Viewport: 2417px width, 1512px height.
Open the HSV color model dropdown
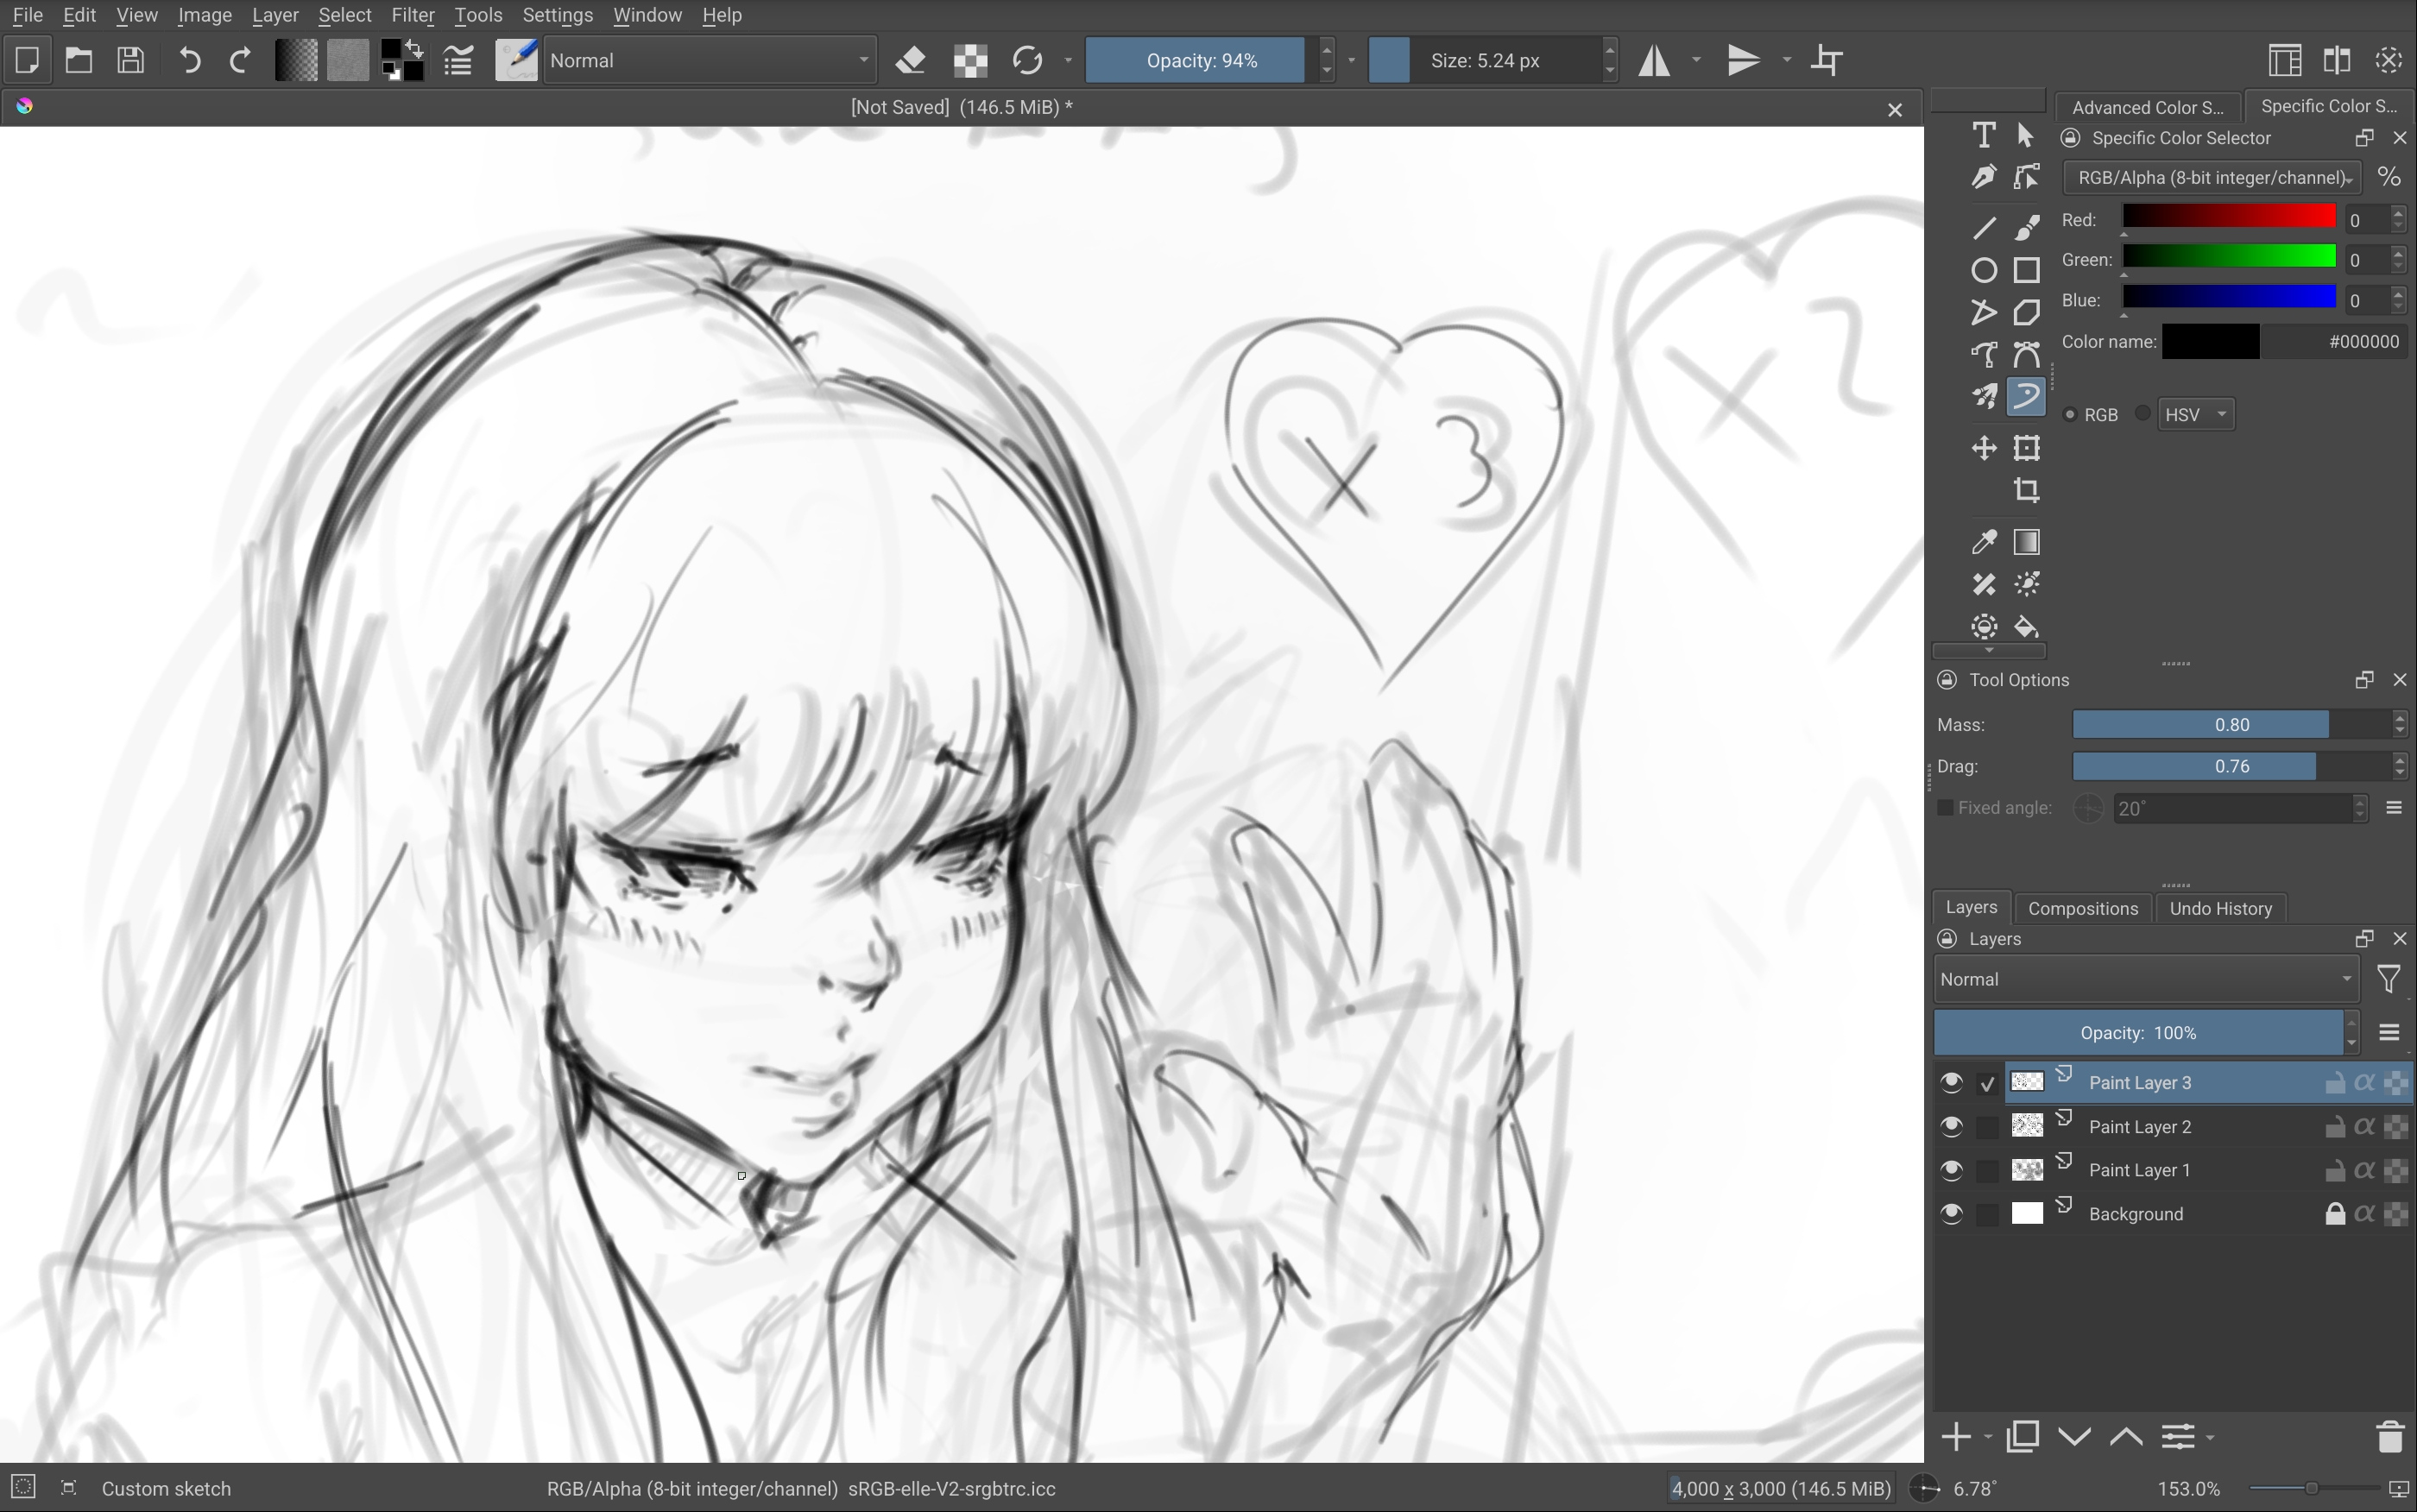[2196, 414]
